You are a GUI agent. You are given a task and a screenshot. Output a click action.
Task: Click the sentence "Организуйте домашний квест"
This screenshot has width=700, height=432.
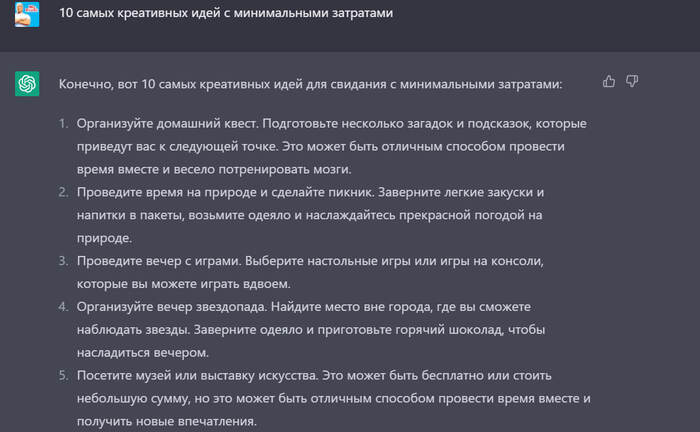click(x=167, y=123)
